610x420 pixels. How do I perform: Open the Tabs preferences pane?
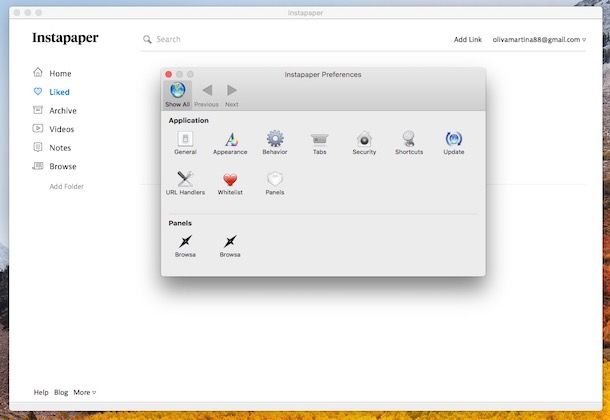coord(319,143)
